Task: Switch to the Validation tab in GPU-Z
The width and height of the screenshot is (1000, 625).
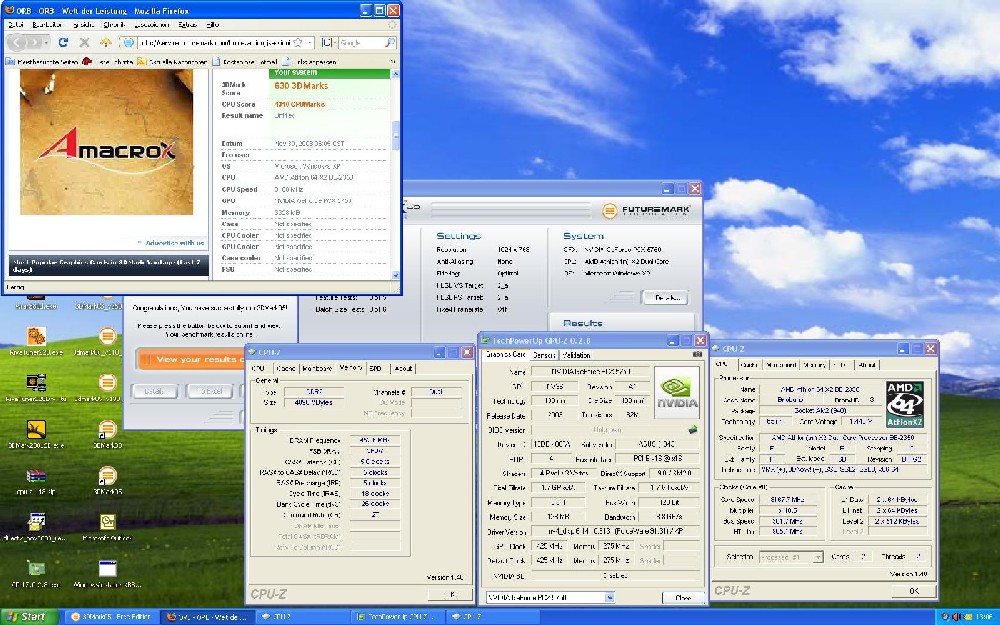Action: pos(577,355)
